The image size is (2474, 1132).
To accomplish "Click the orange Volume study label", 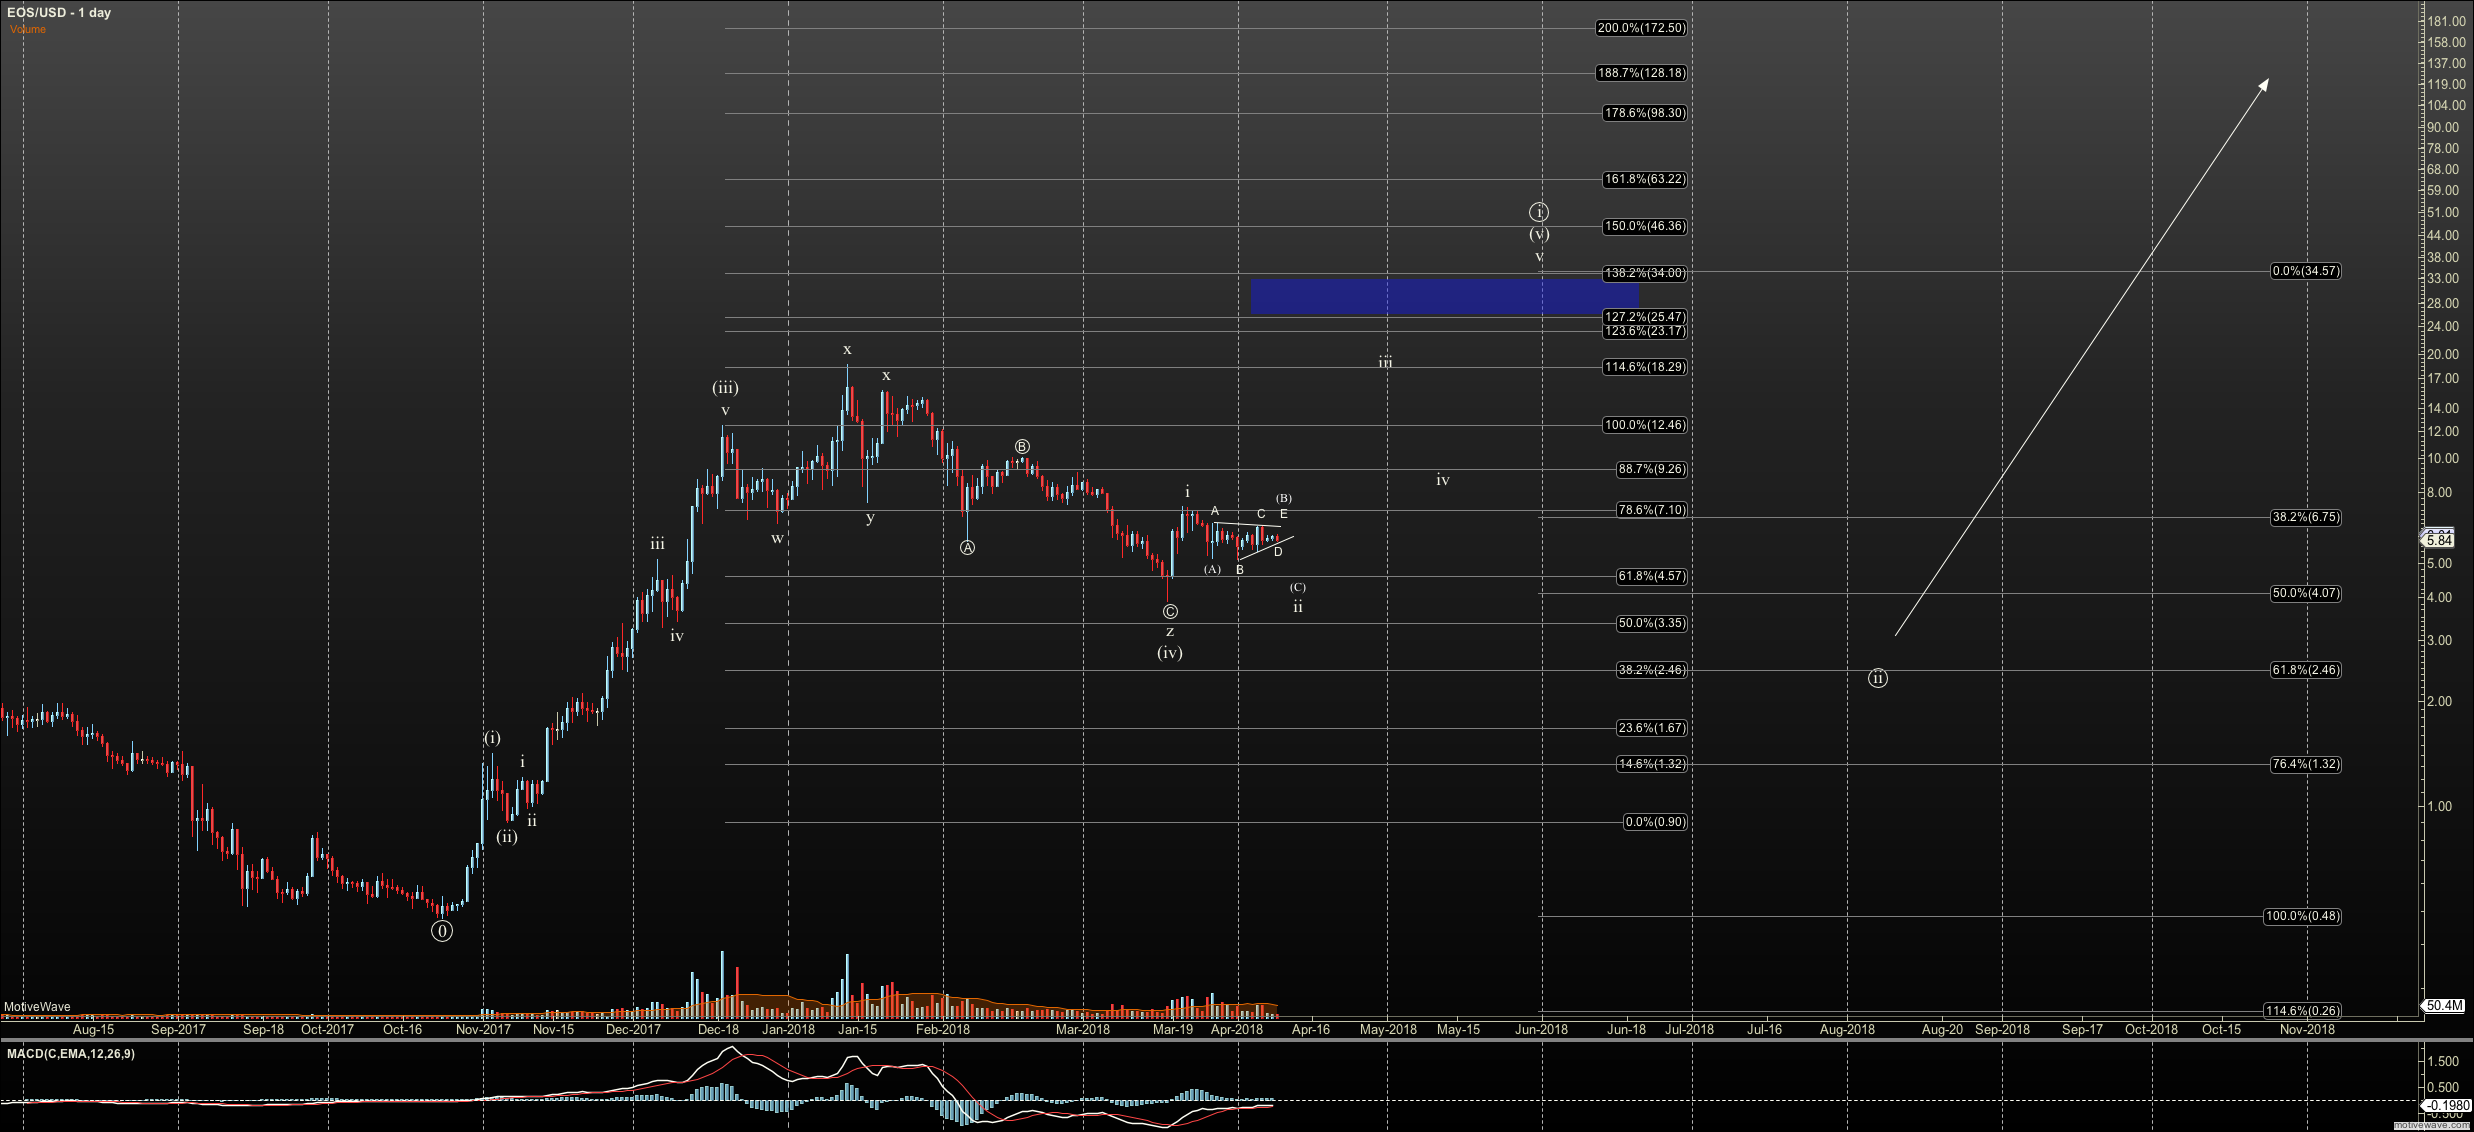I will 28,29.
